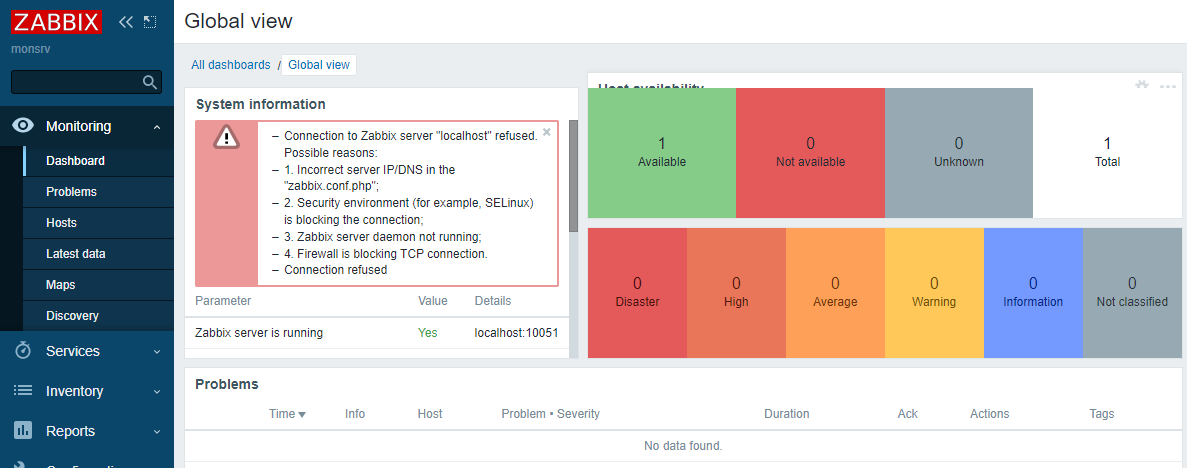This screenshot has height=468, width=1187.
Task: Click the 'Ack' column header
Action: coord(908,413)
